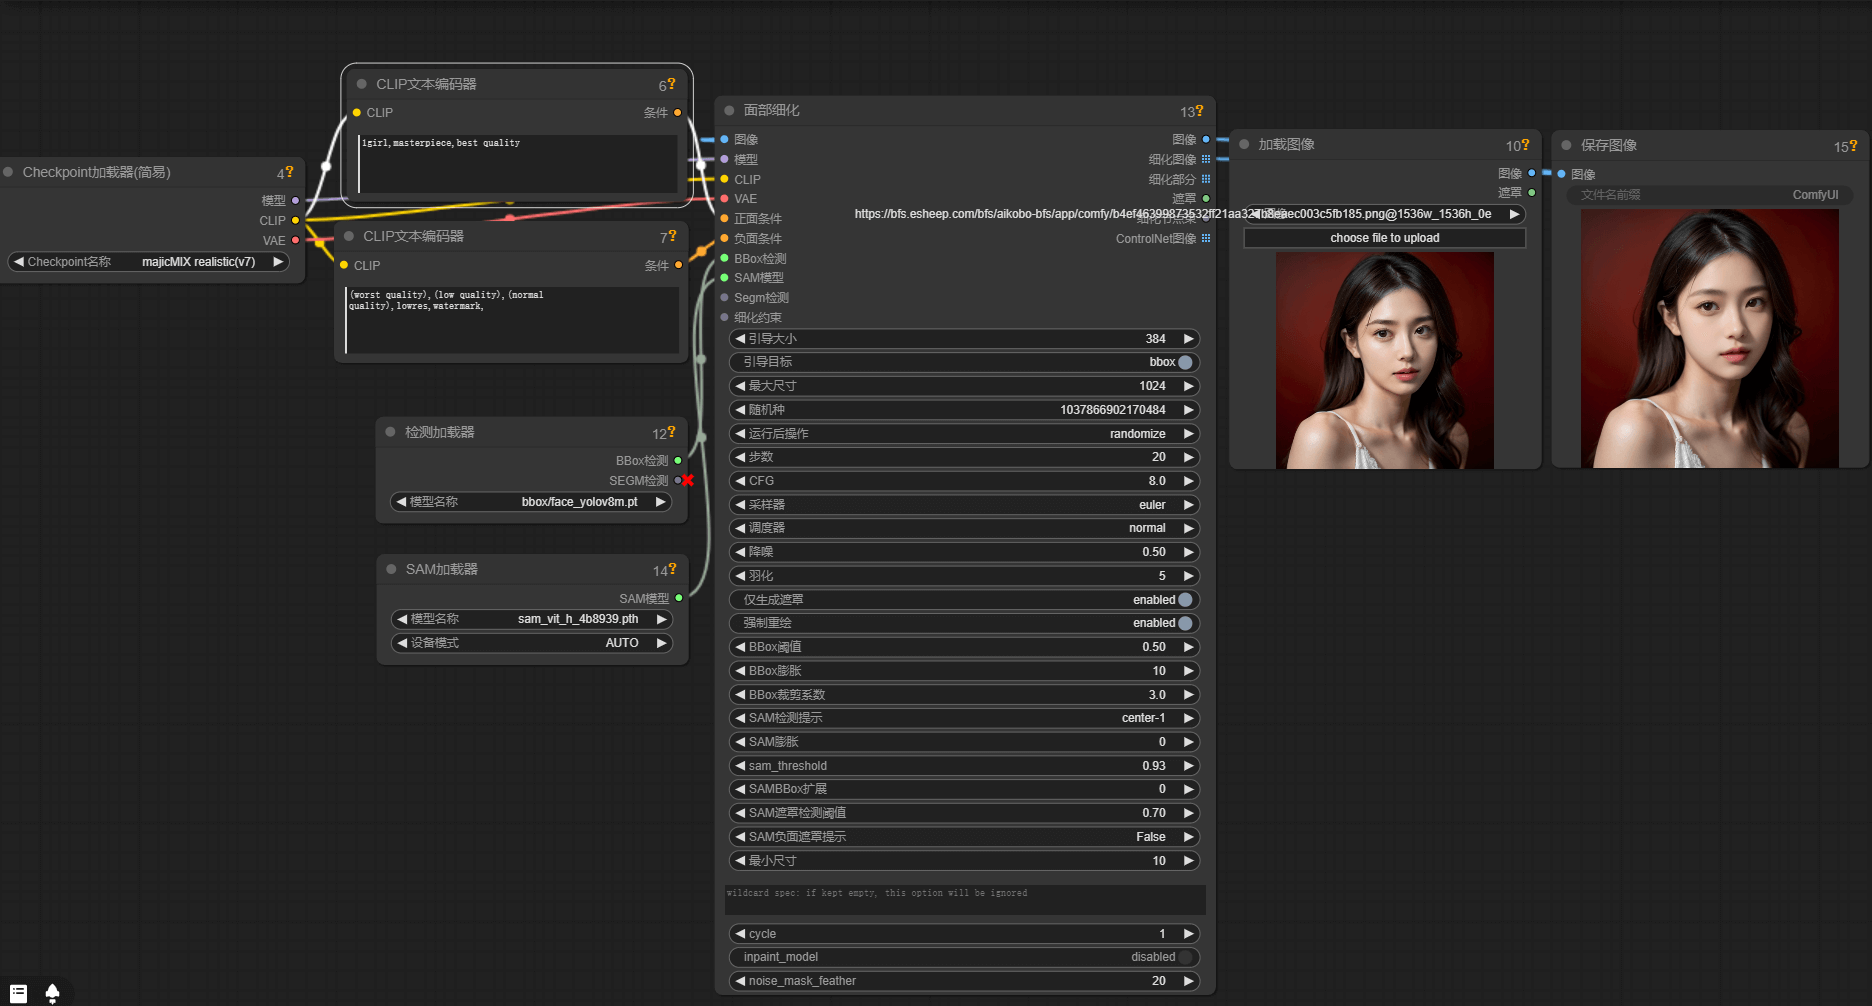Open the Checkpoint名称 majicMIX realistic dropdown
Screen dimensions: 1872x1006
148,262
